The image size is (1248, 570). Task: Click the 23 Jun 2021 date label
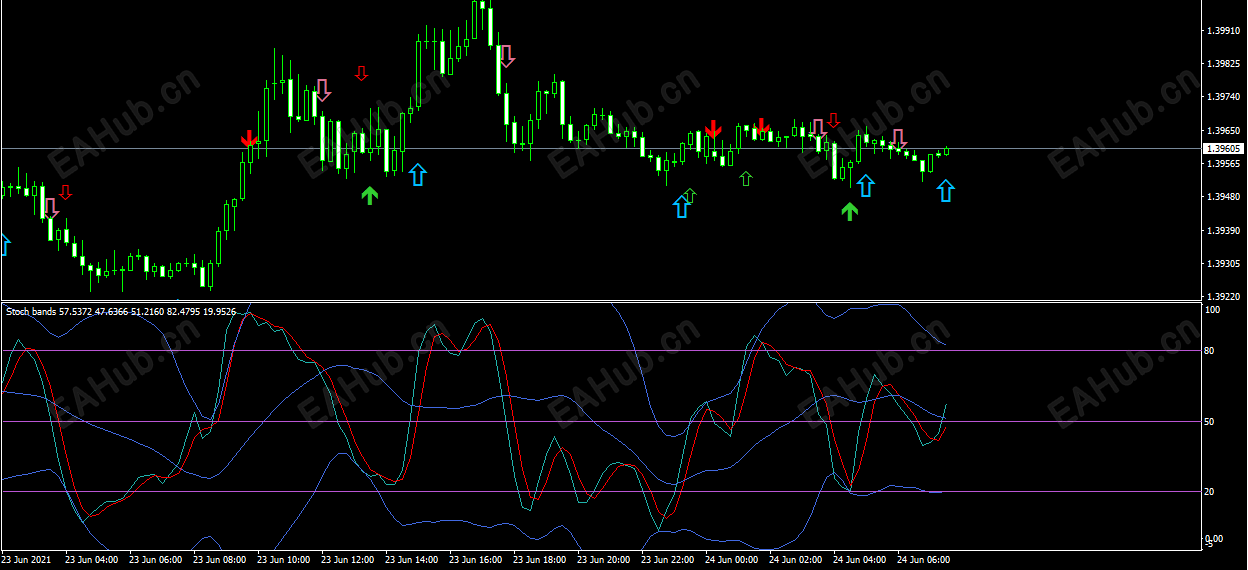click(27, 560)
